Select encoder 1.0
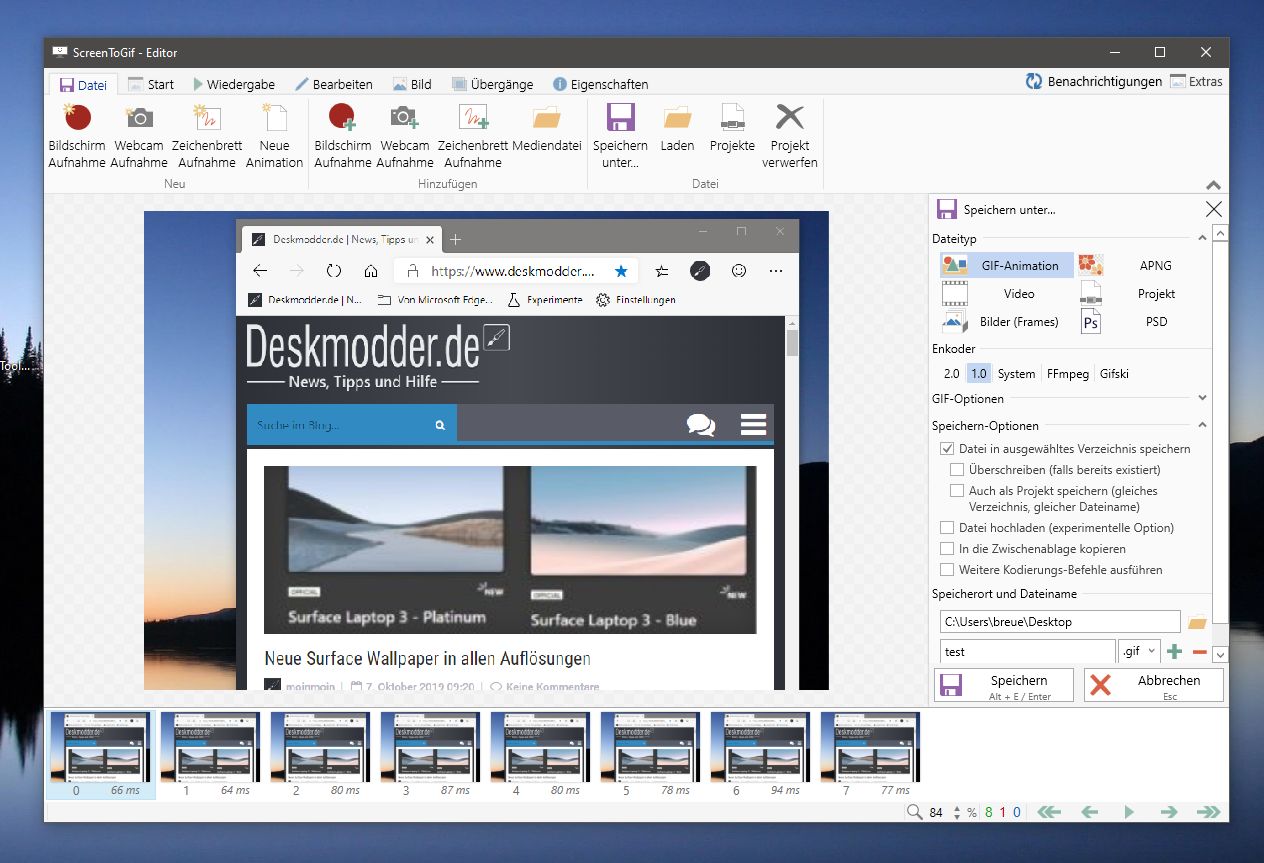The width and height of the screenshot is (1264, 863). tap(978, 374)
